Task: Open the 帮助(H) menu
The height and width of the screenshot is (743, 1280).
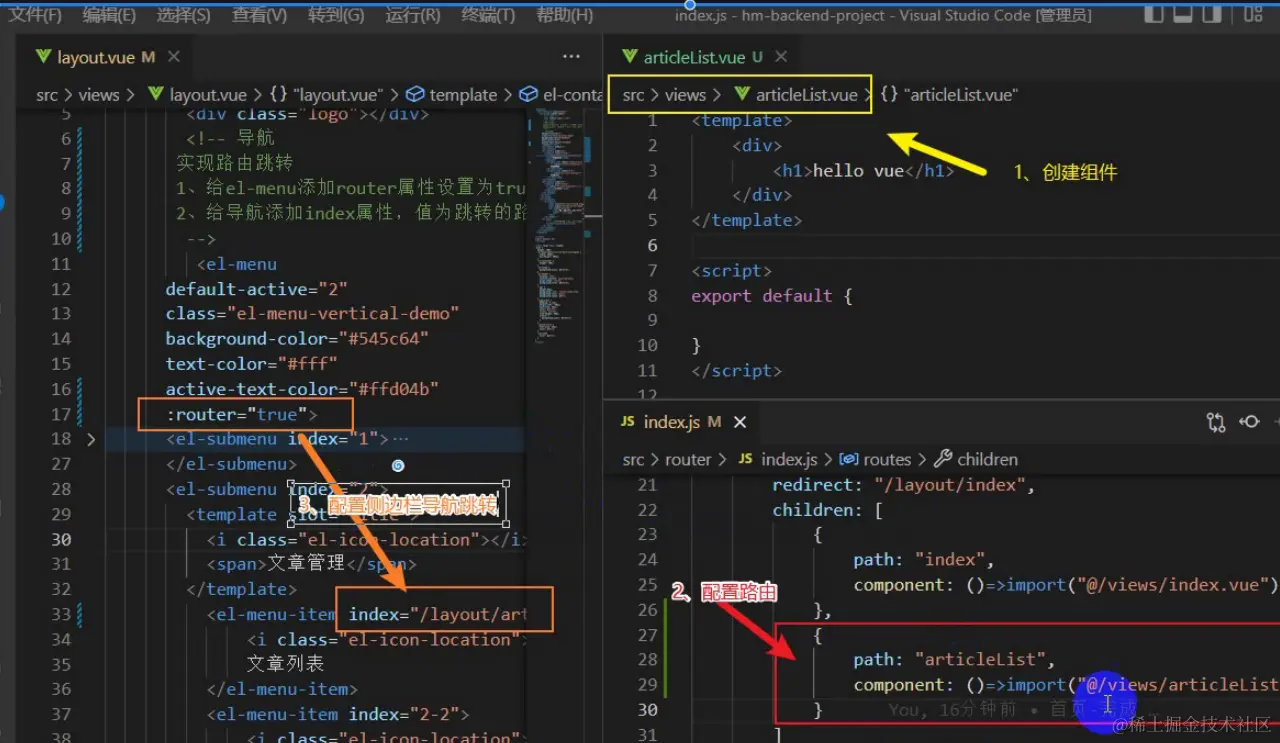Action: (564, 15)
